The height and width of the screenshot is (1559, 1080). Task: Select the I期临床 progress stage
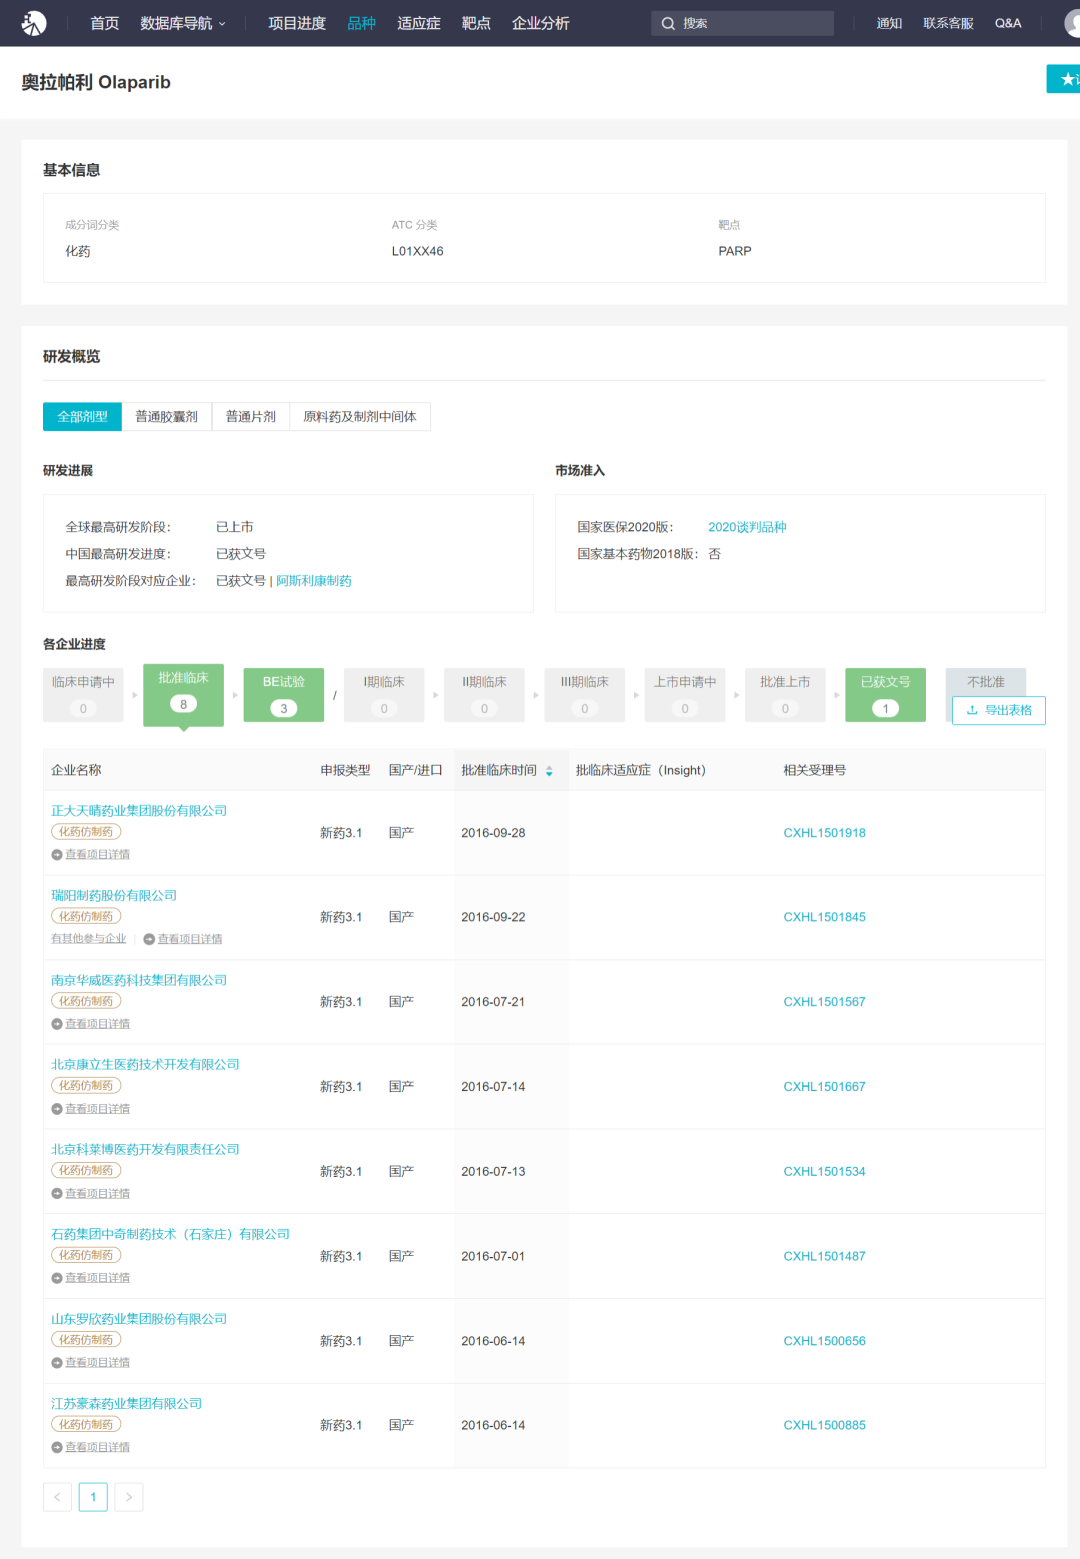click(x=384, y=695)
